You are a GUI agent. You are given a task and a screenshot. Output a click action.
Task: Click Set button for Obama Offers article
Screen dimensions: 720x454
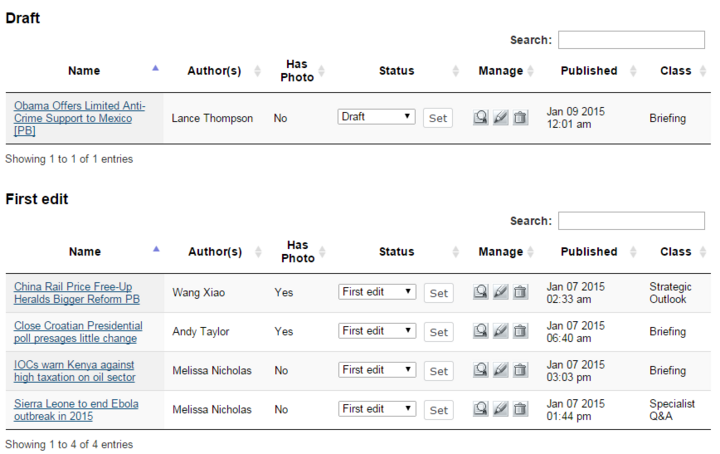[438, 118]
